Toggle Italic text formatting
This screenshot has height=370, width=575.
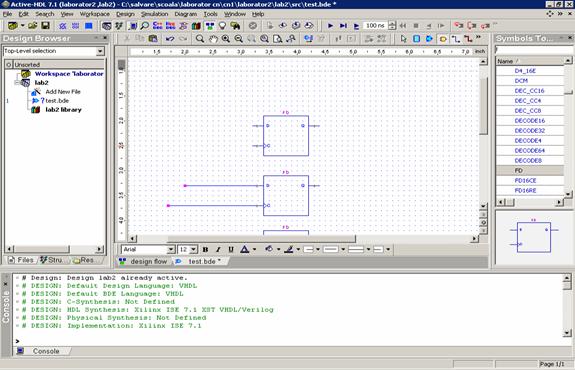[218, 249]
